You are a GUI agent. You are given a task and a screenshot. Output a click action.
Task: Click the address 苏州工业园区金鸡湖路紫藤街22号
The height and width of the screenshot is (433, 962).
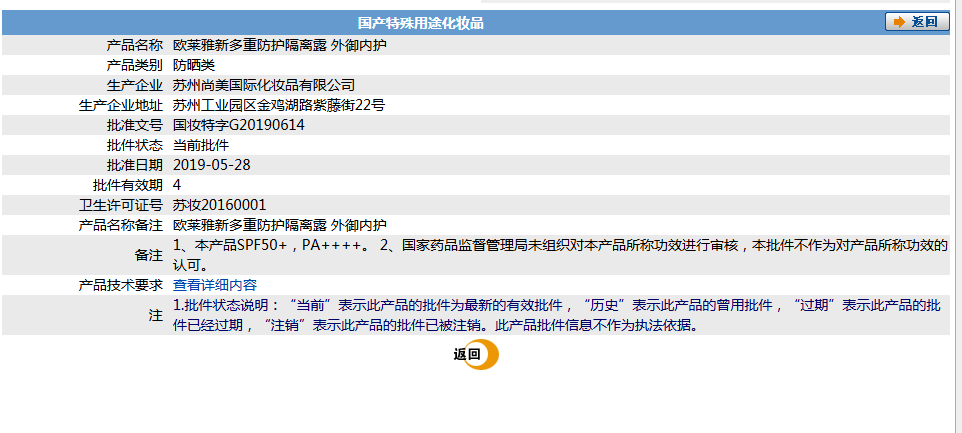click(x=279, y=105)
